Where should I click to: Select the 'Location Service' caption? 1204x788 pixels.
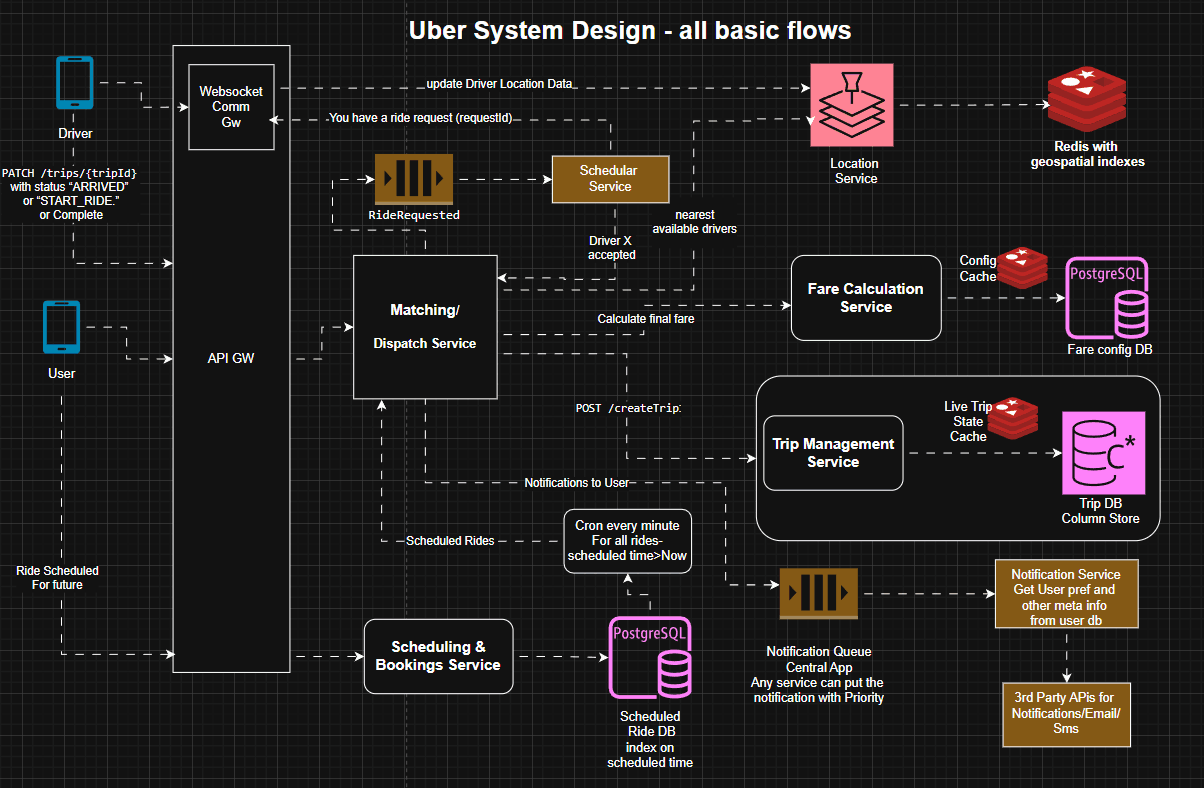click(x=855, y=171)
